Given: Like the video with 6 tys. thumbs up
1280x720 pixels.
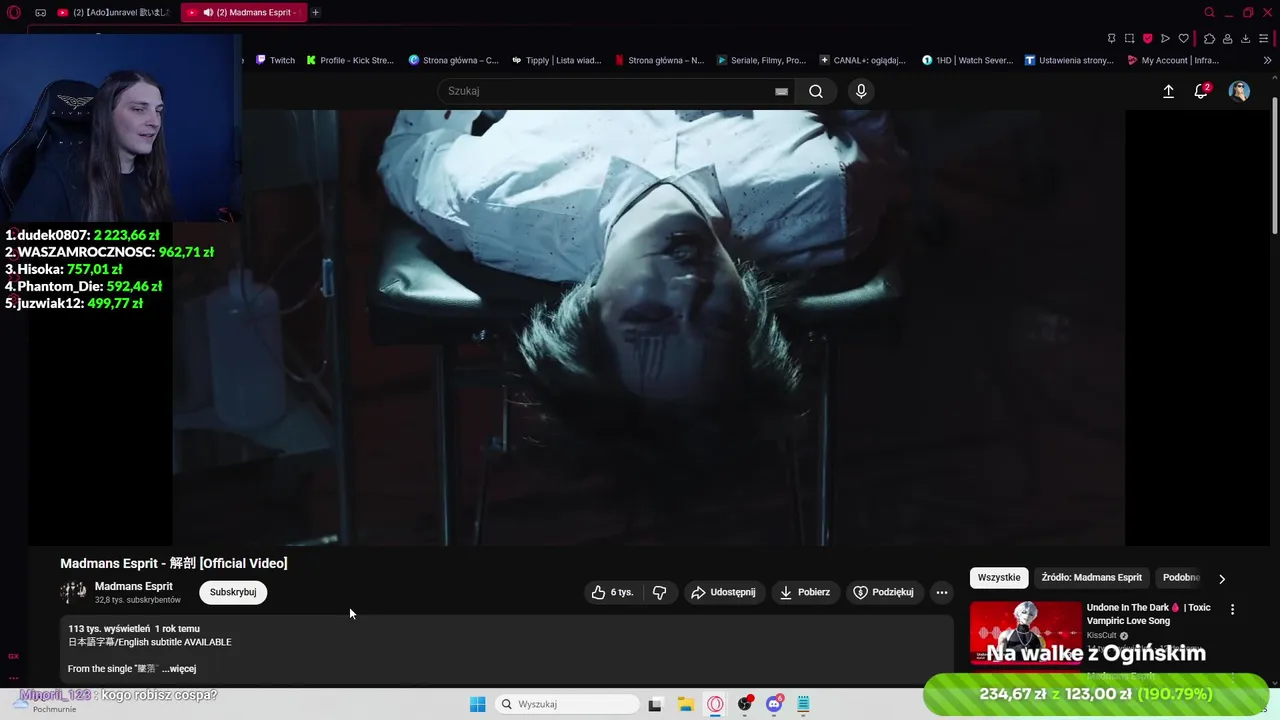Looking at the screenshot, I should [x=613, y=592].
